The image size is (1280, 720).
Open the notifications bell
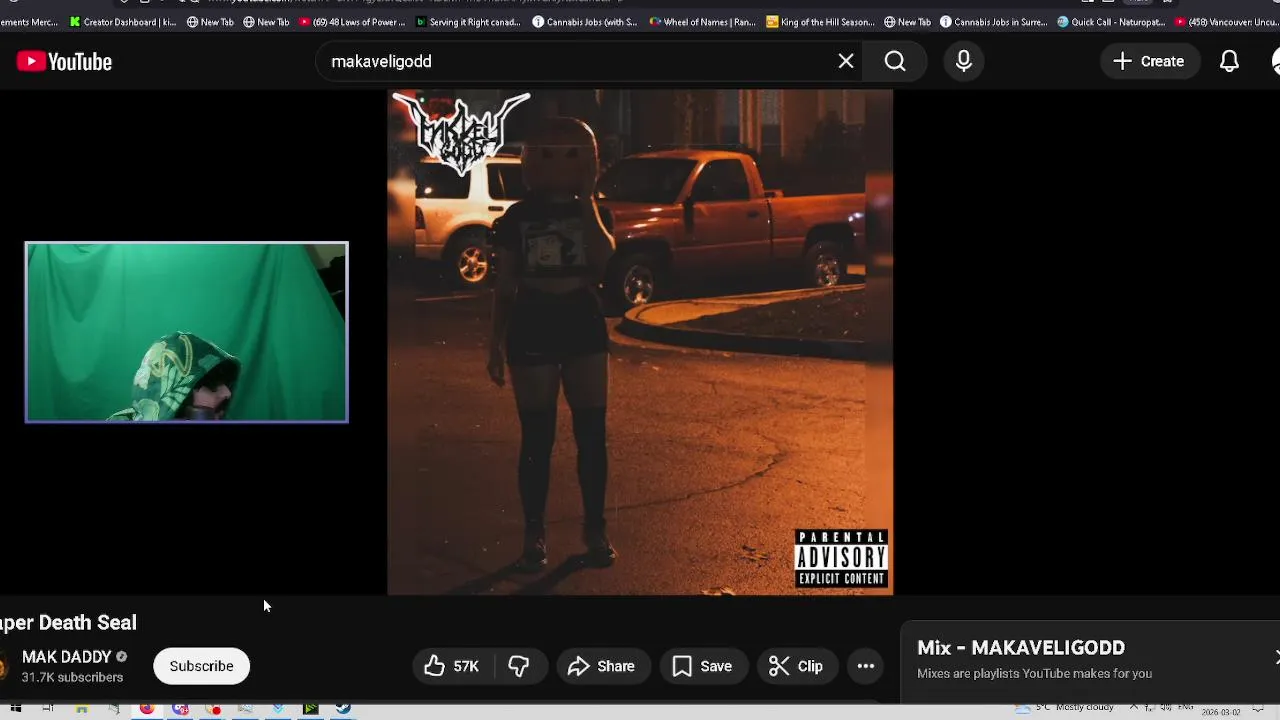[1229, 61]
